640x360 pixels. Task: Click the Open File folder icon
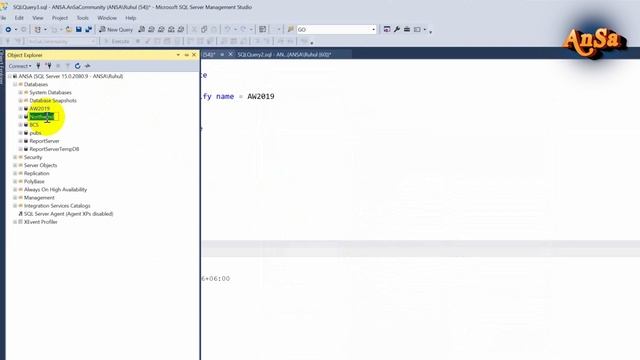pyautogui.click(x=69, y=29)
